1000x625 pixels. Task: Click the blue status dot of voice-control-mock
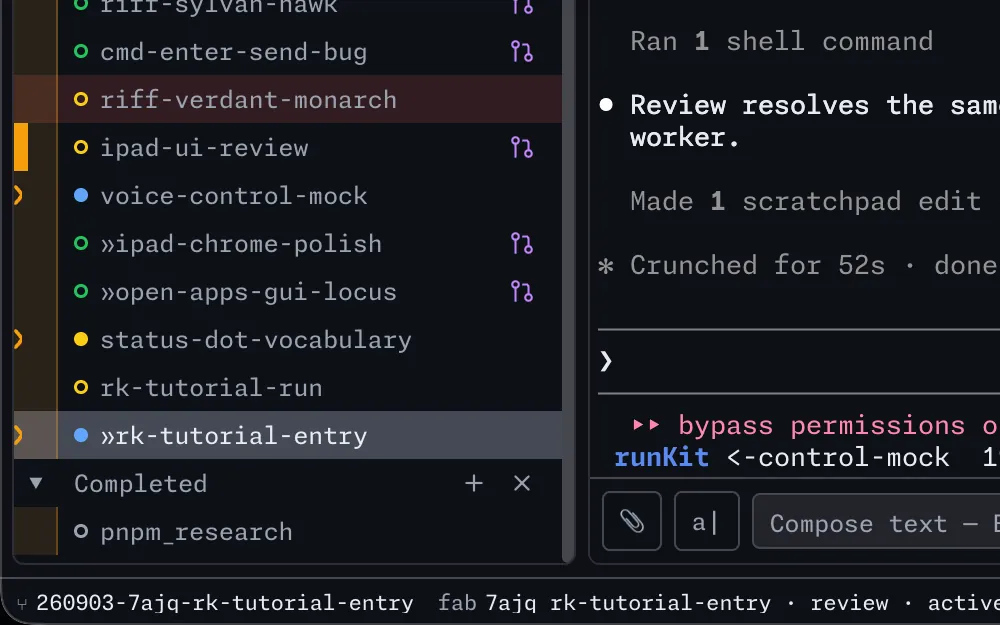[x=81, y=195]
